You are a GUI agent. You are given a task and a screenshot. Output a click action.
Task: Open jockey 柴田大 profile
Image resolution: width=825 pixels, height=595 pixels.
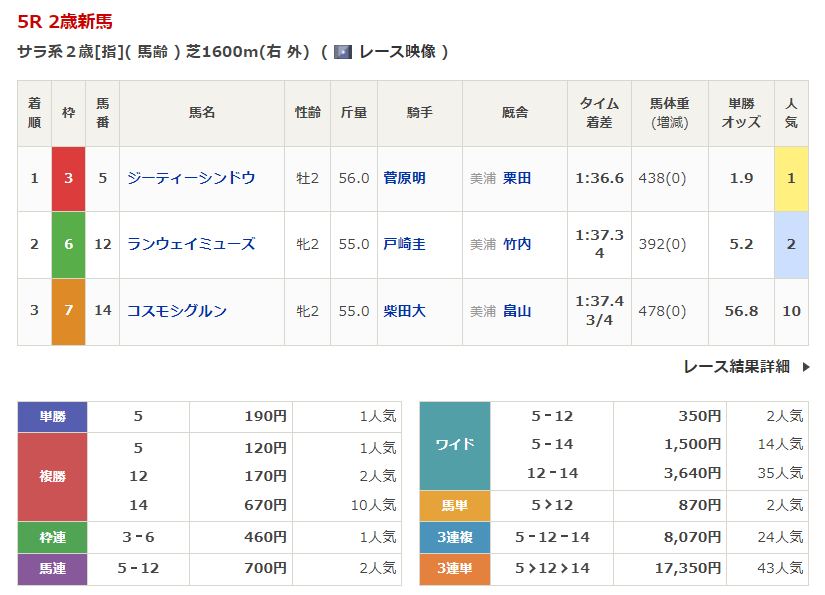pyautogui.click(x=405, y=311)
